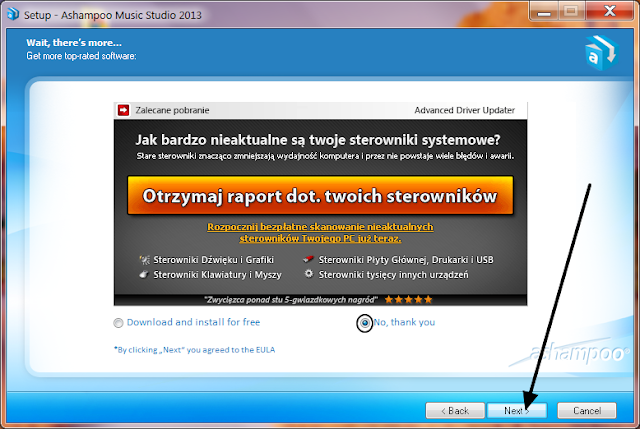Choose the No, thank you radio button

coord(364,323)
